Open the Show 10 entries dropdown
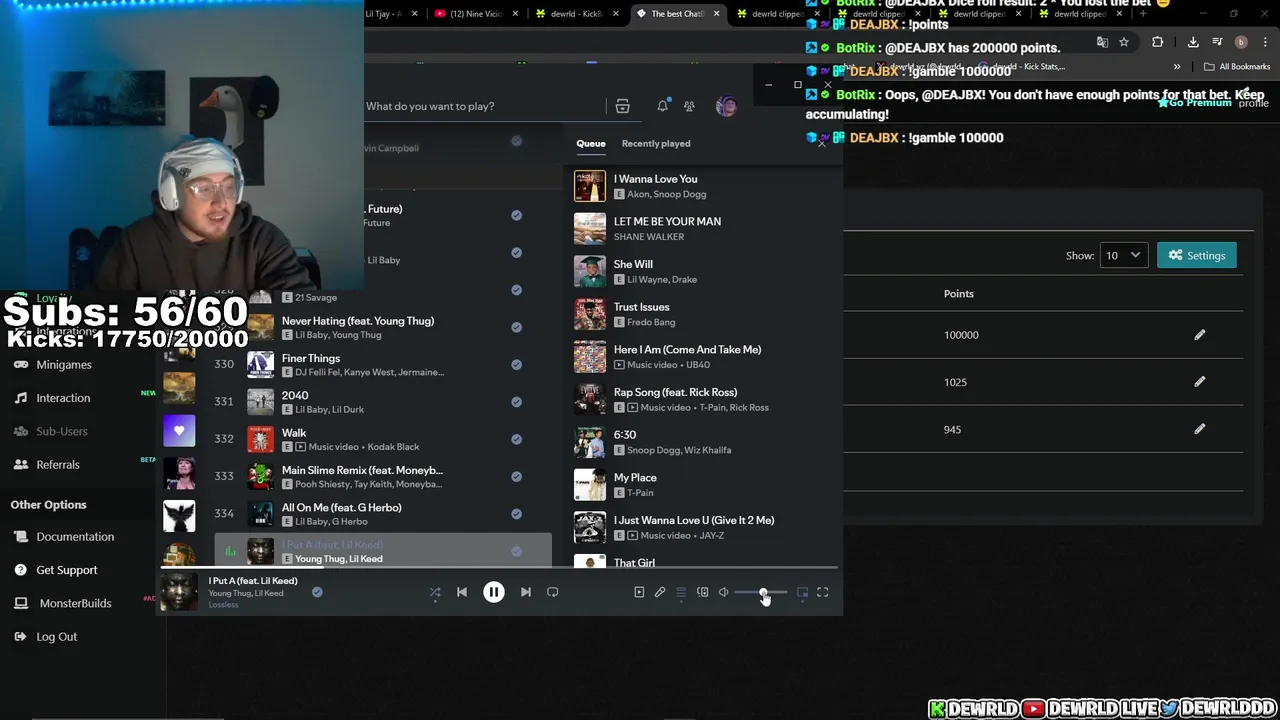The height and width of the screenshot is (720, 1280). [1122, 255]
